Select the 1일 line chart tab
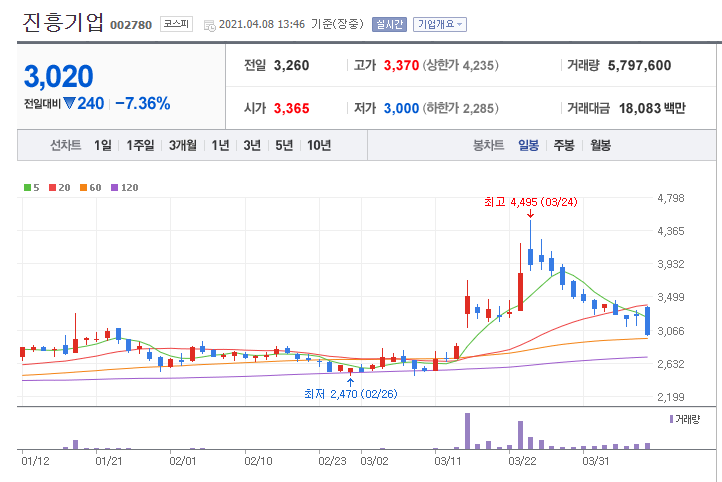The height and width of the screenshot is (482, 722). [103, 145]
